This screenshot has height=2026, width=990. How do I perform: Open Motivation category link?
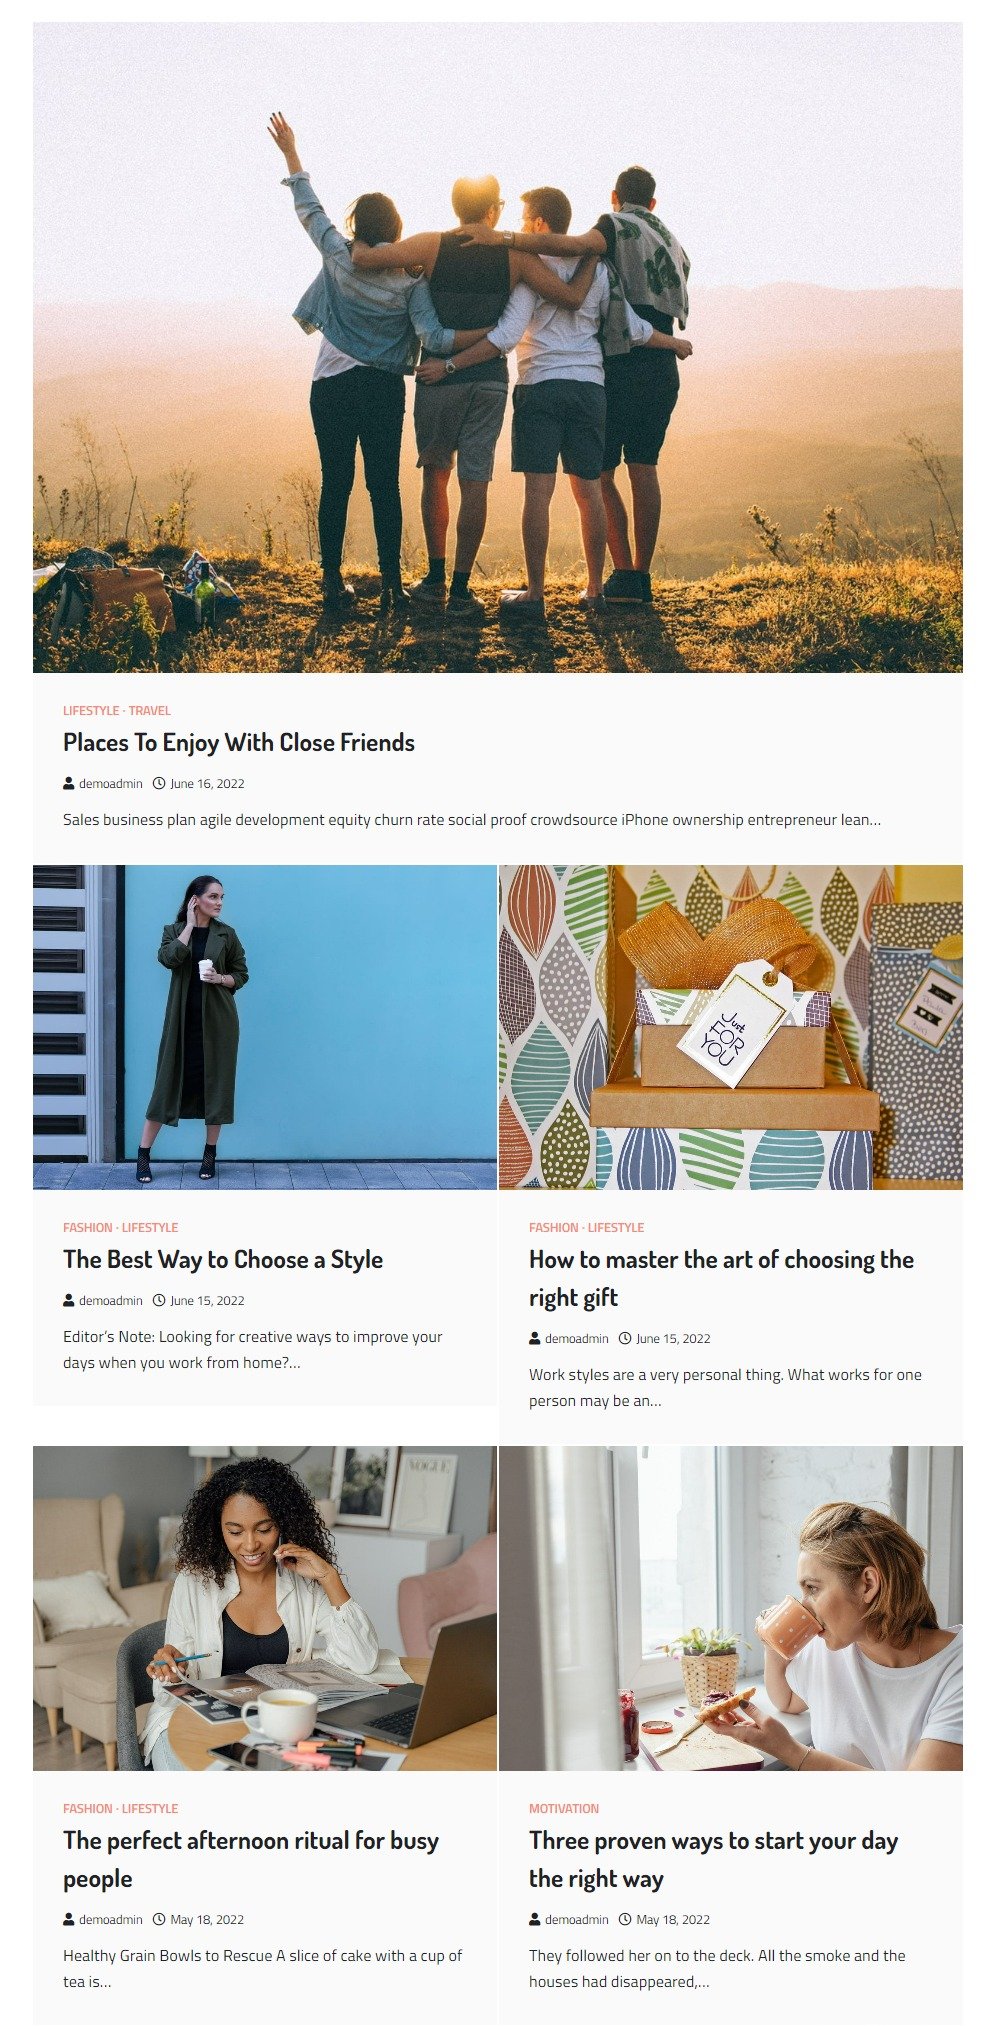564,1809
